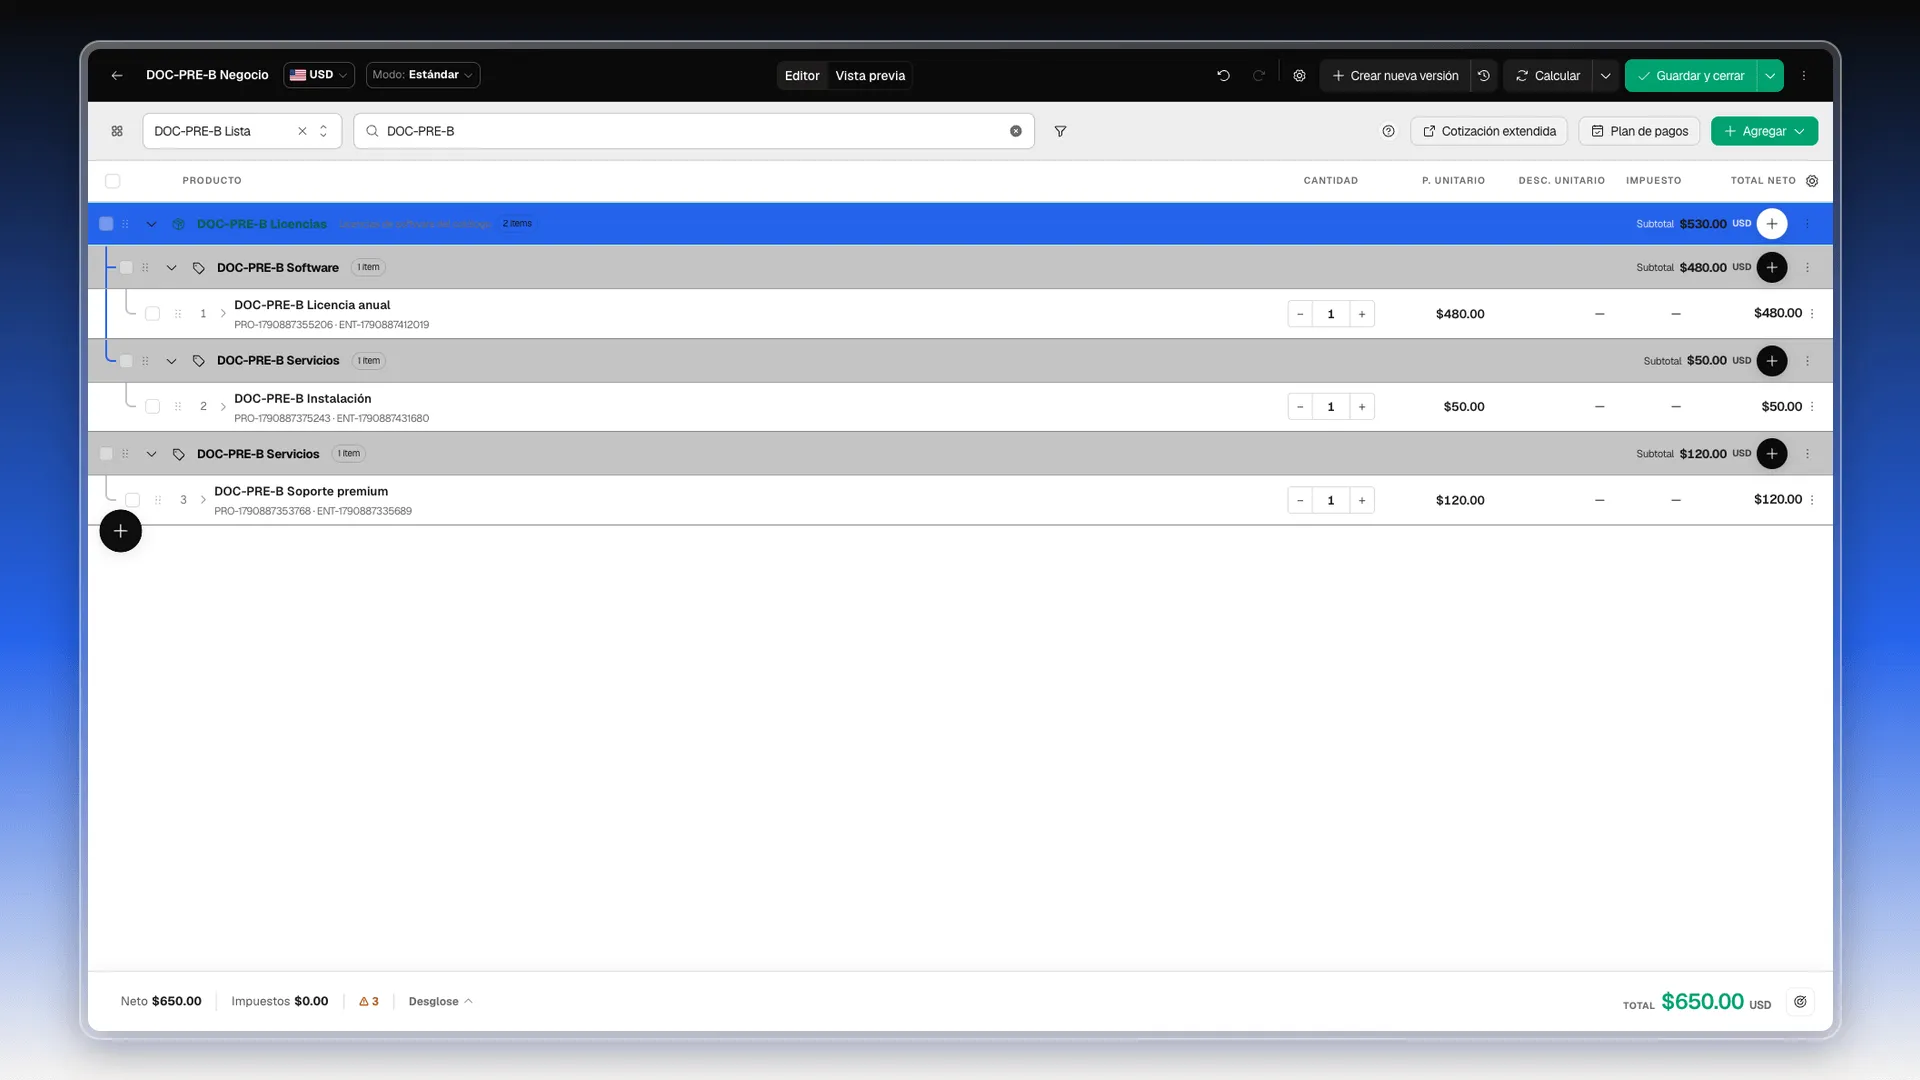Viewport: 1920px width, 1080px height.
Task: Open the filter funnel icon
Action: 1060,131
